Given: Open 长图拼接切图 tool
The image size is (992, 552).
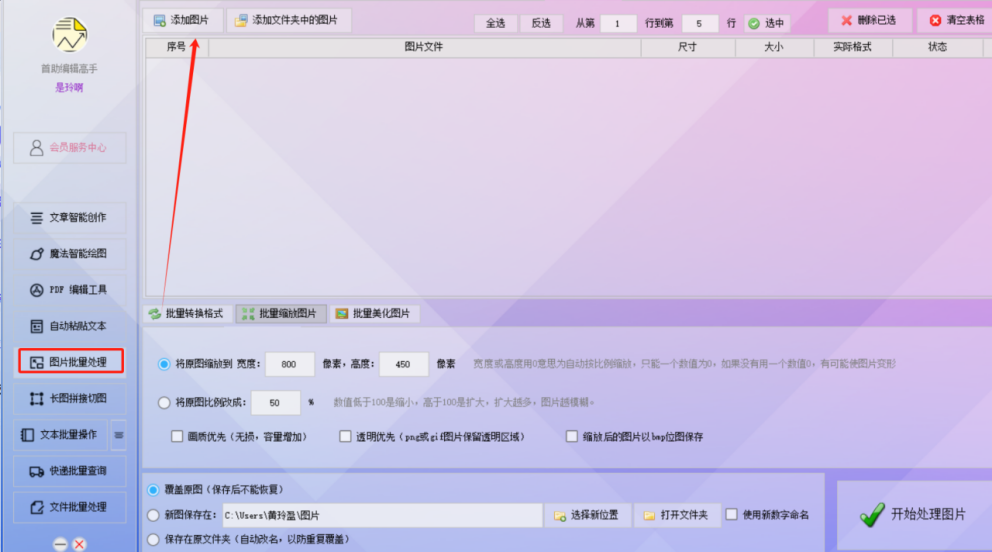Looking at the screenshot, I should [x=70, y=398].
